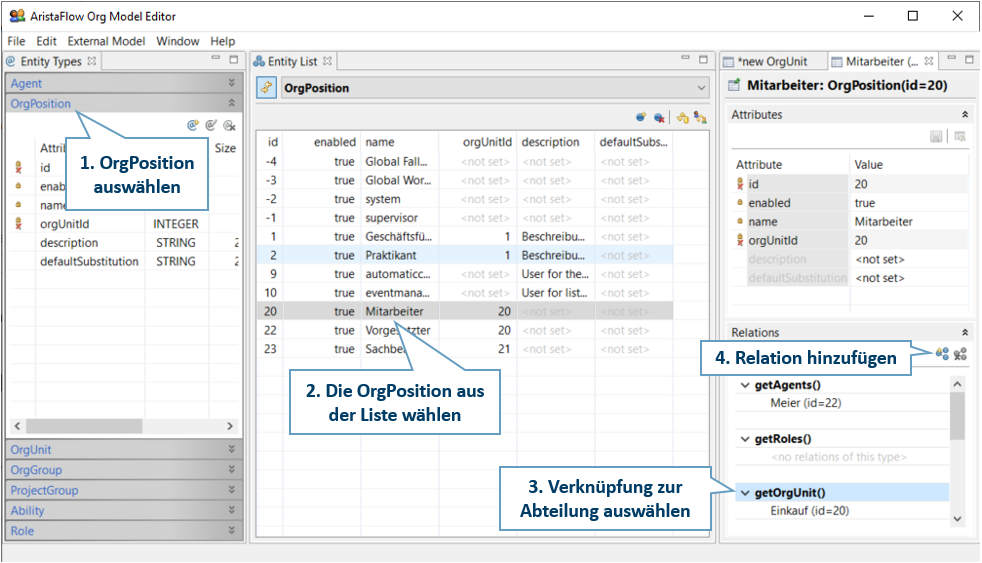Minimize the Entity Types view
Viewport: 982px width, 563px height.
click(215, 58)
